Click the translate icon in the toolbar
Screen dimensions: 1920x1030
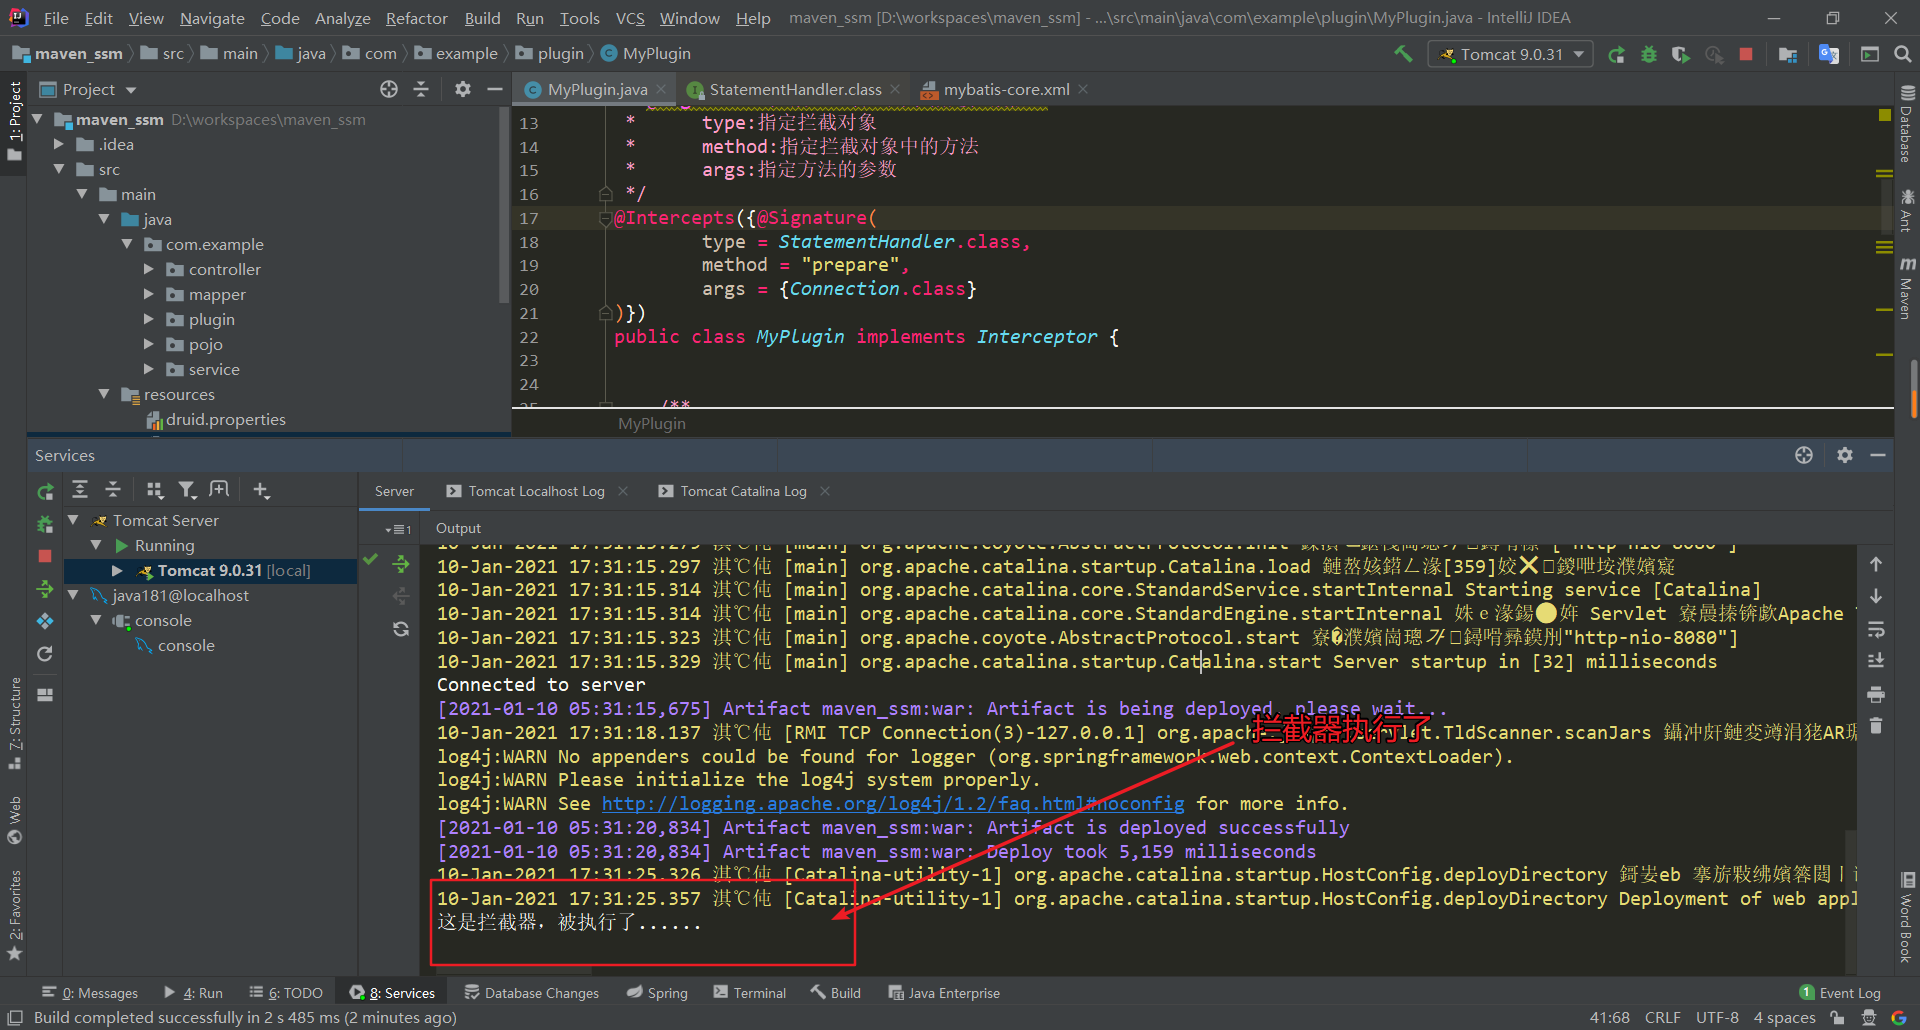pyautogui.click(x=1829, y=54)
